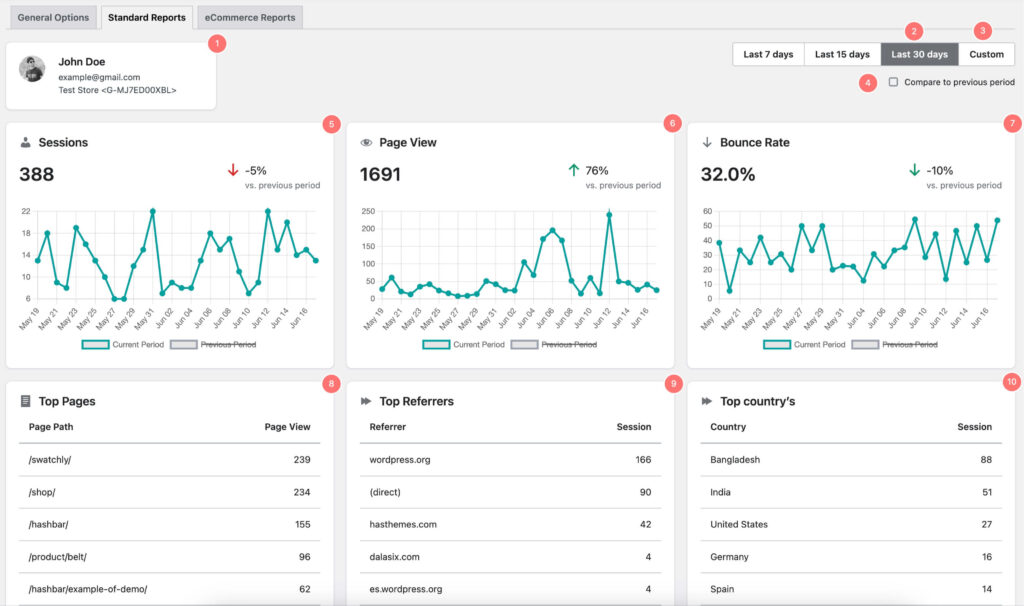Screen dimensions: 1024x606
Task: Click the Sessions person icon
Action: click(26, 143)
